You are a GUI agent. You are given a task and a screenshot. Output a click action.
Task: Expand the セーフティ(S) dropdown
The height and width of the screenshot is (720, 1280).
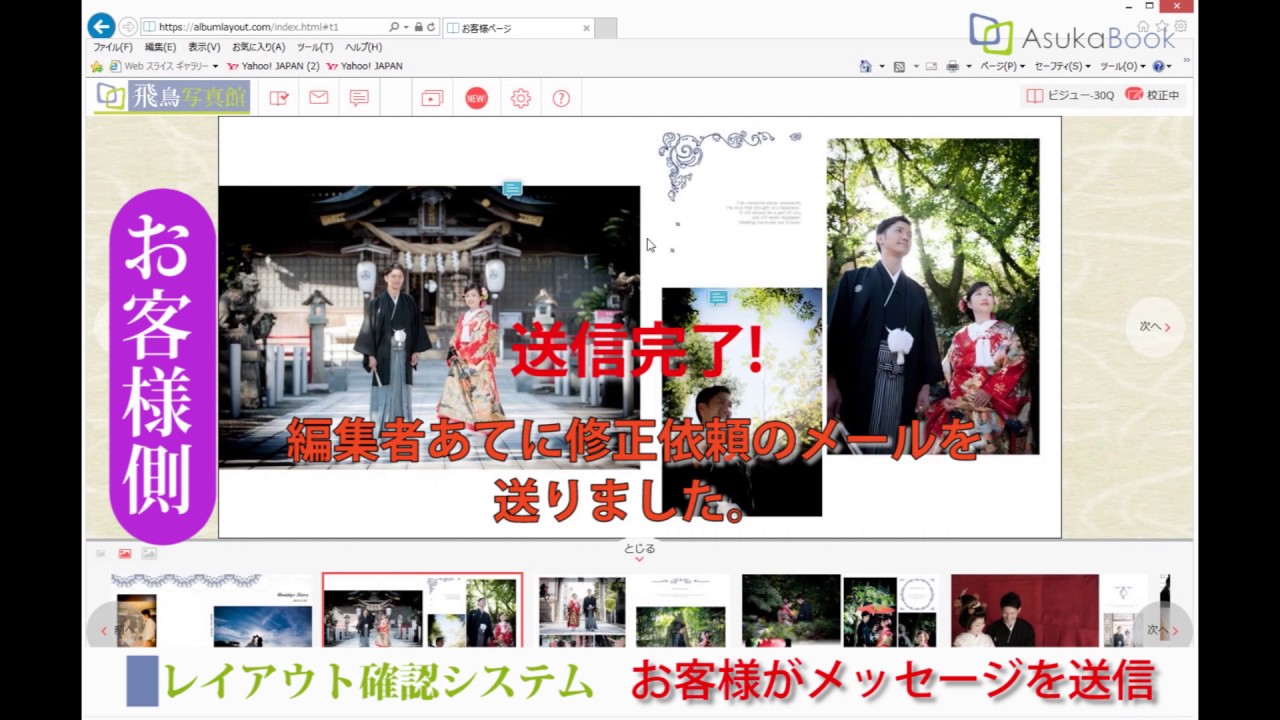coord(1062,66)
